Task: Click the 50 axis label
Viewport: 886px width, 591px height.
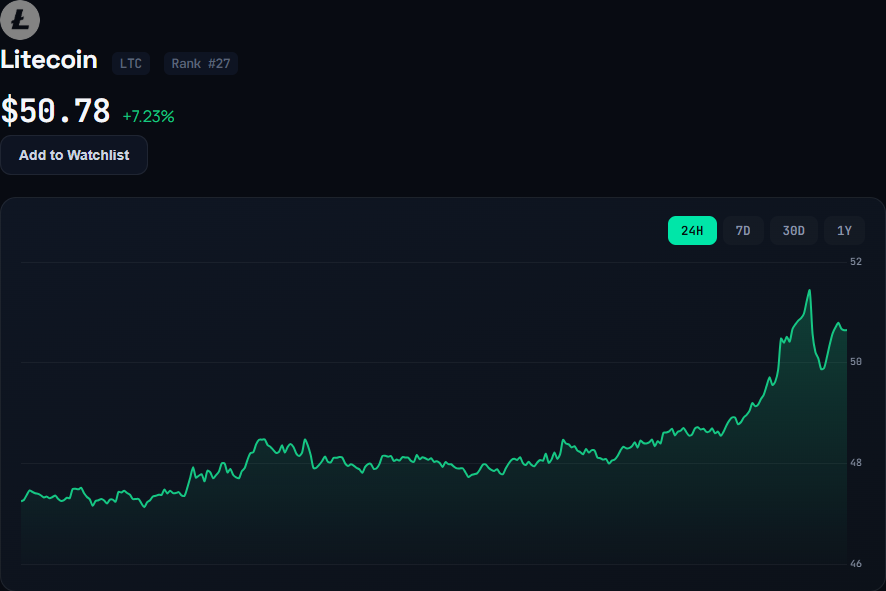Action: coord(856,362)
